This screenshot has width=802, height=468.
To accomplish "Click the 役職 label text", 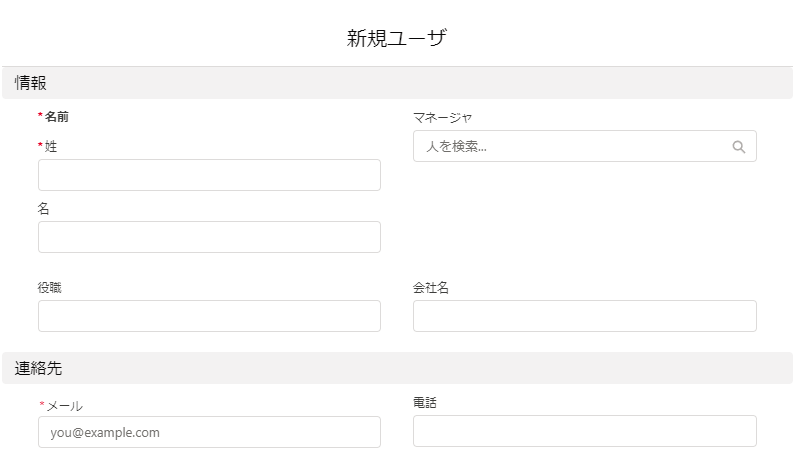I will [x=50, y=287].
